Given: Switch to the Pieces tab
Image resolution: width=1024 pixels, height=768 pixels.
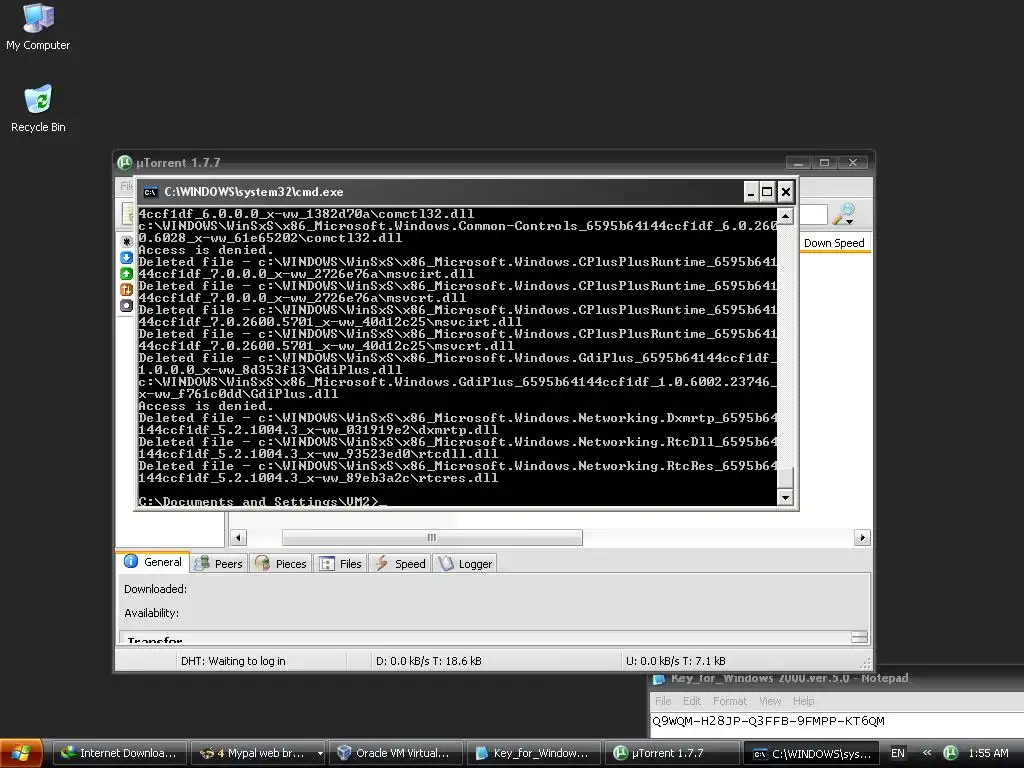Looking at the screenshot, I should (x=281, y=564).
